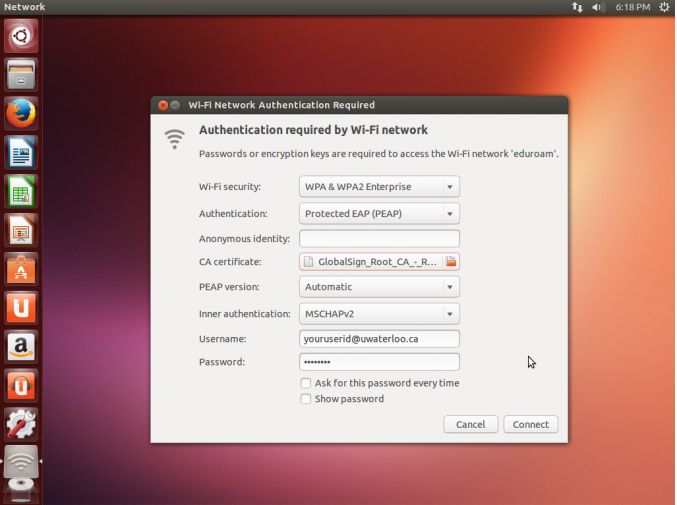Close the Wi-Fi authentication dialog

[x=163, y=105]
